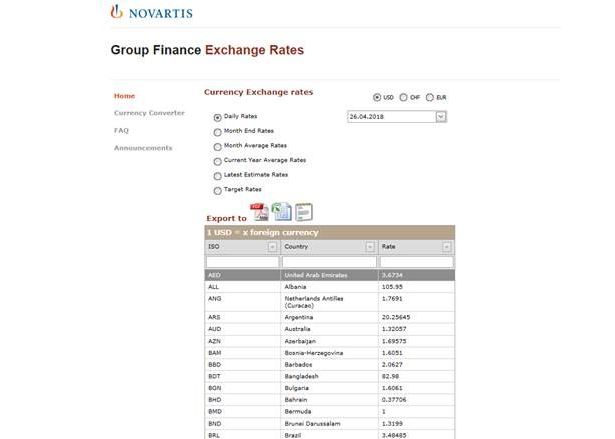Select the CHF base currency radio
615x439 pixels.
[403, 97]
